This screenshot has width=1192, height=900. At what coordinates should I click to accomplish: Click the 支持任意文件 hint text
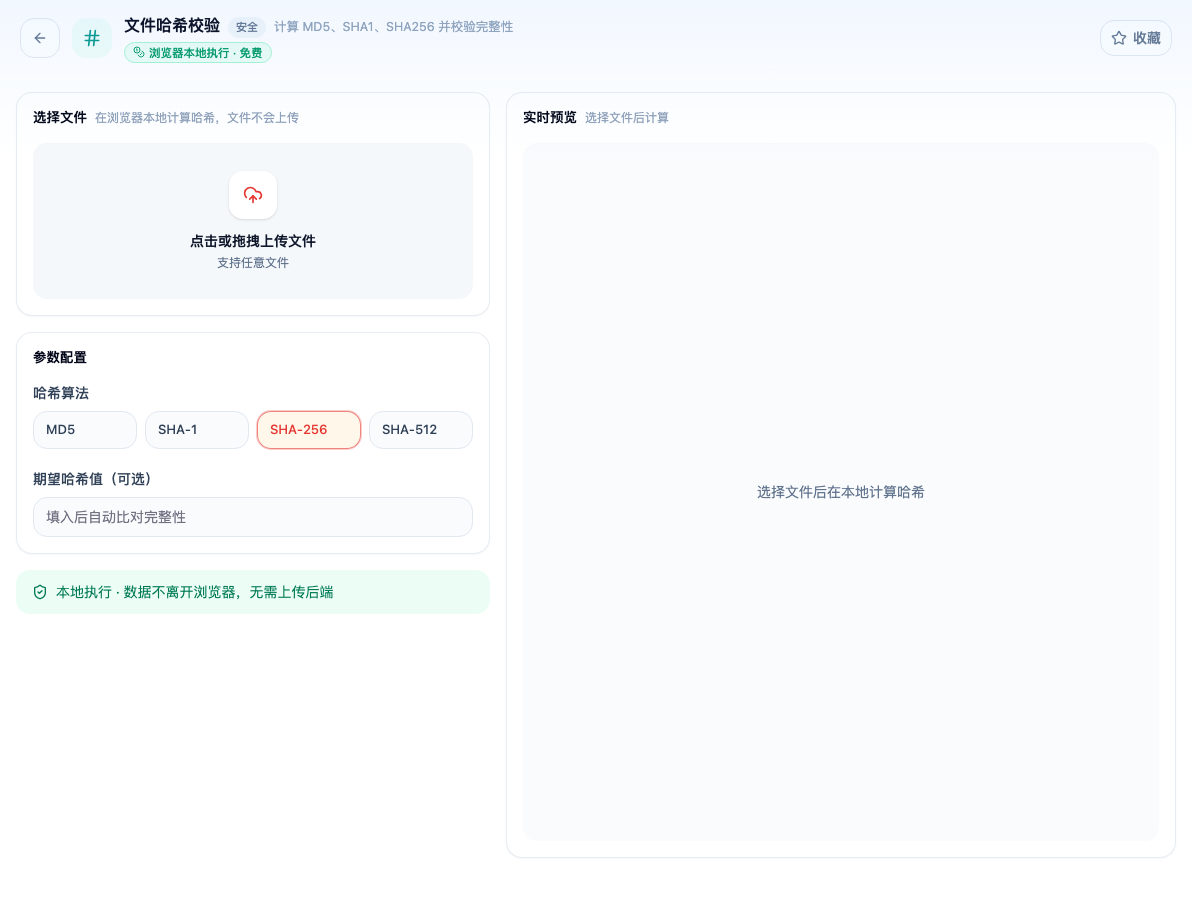tap(253, 263)
